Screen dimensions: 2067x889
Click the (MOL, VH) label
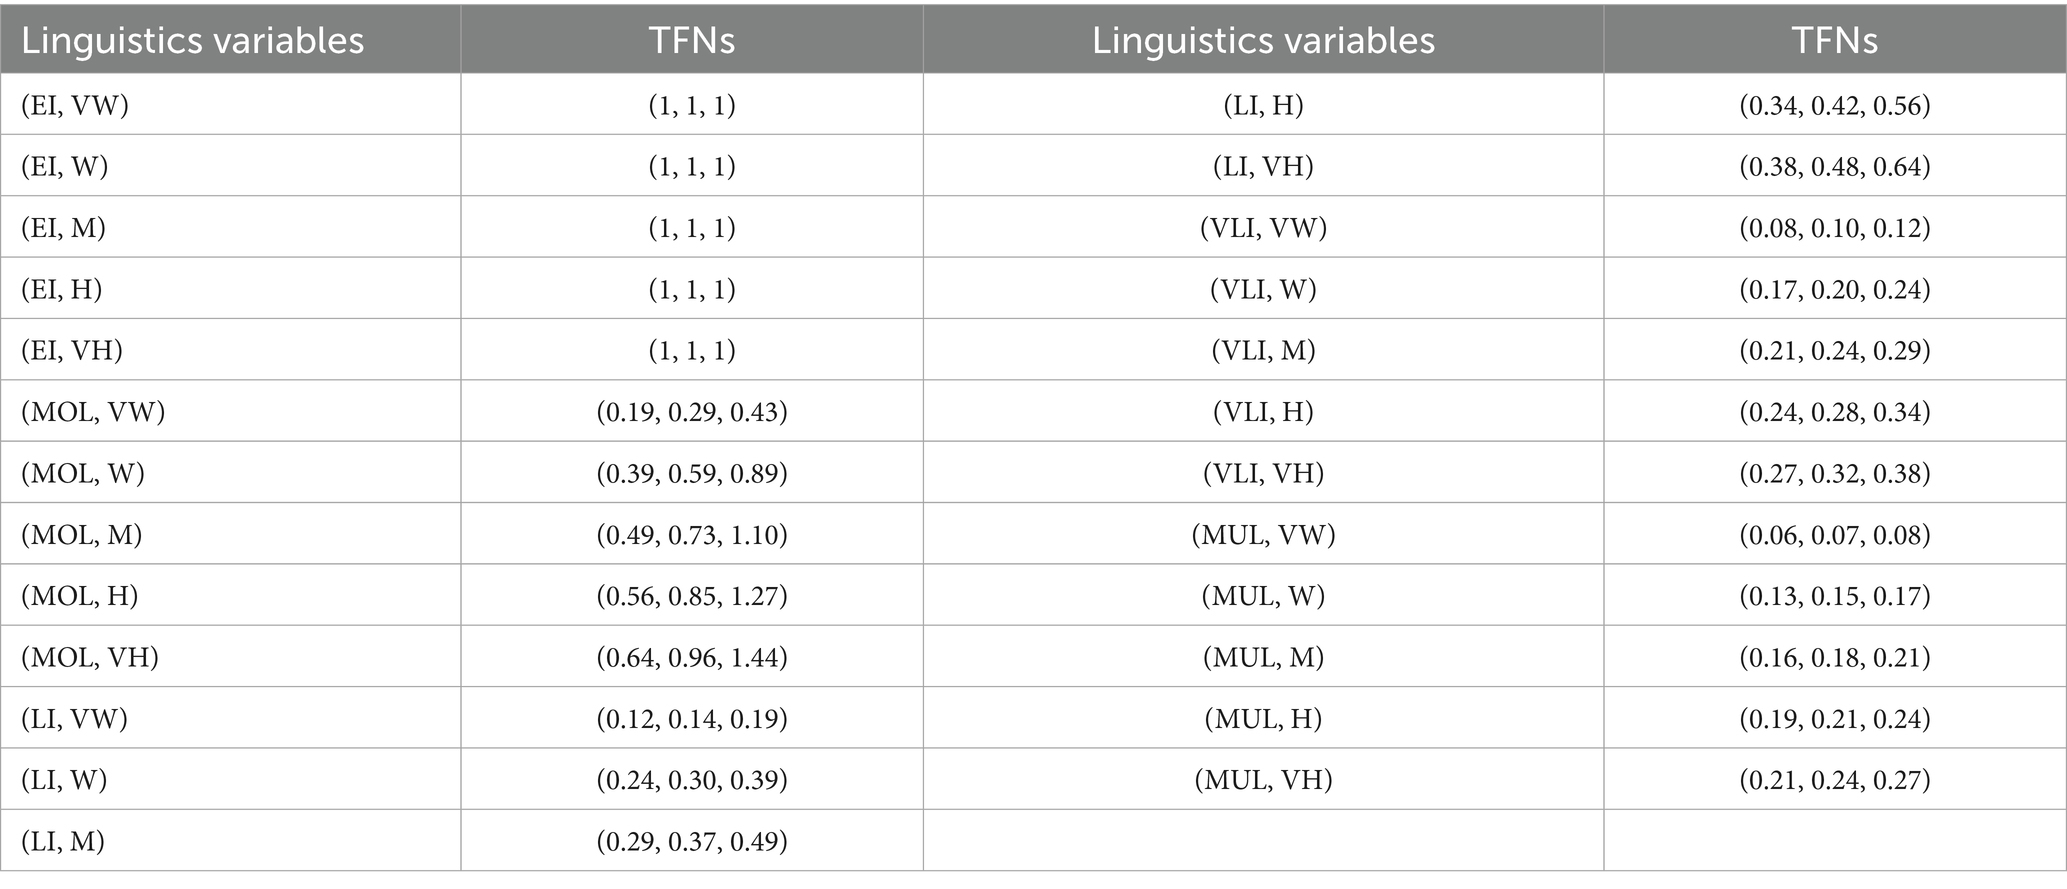(x=90, y=657)
